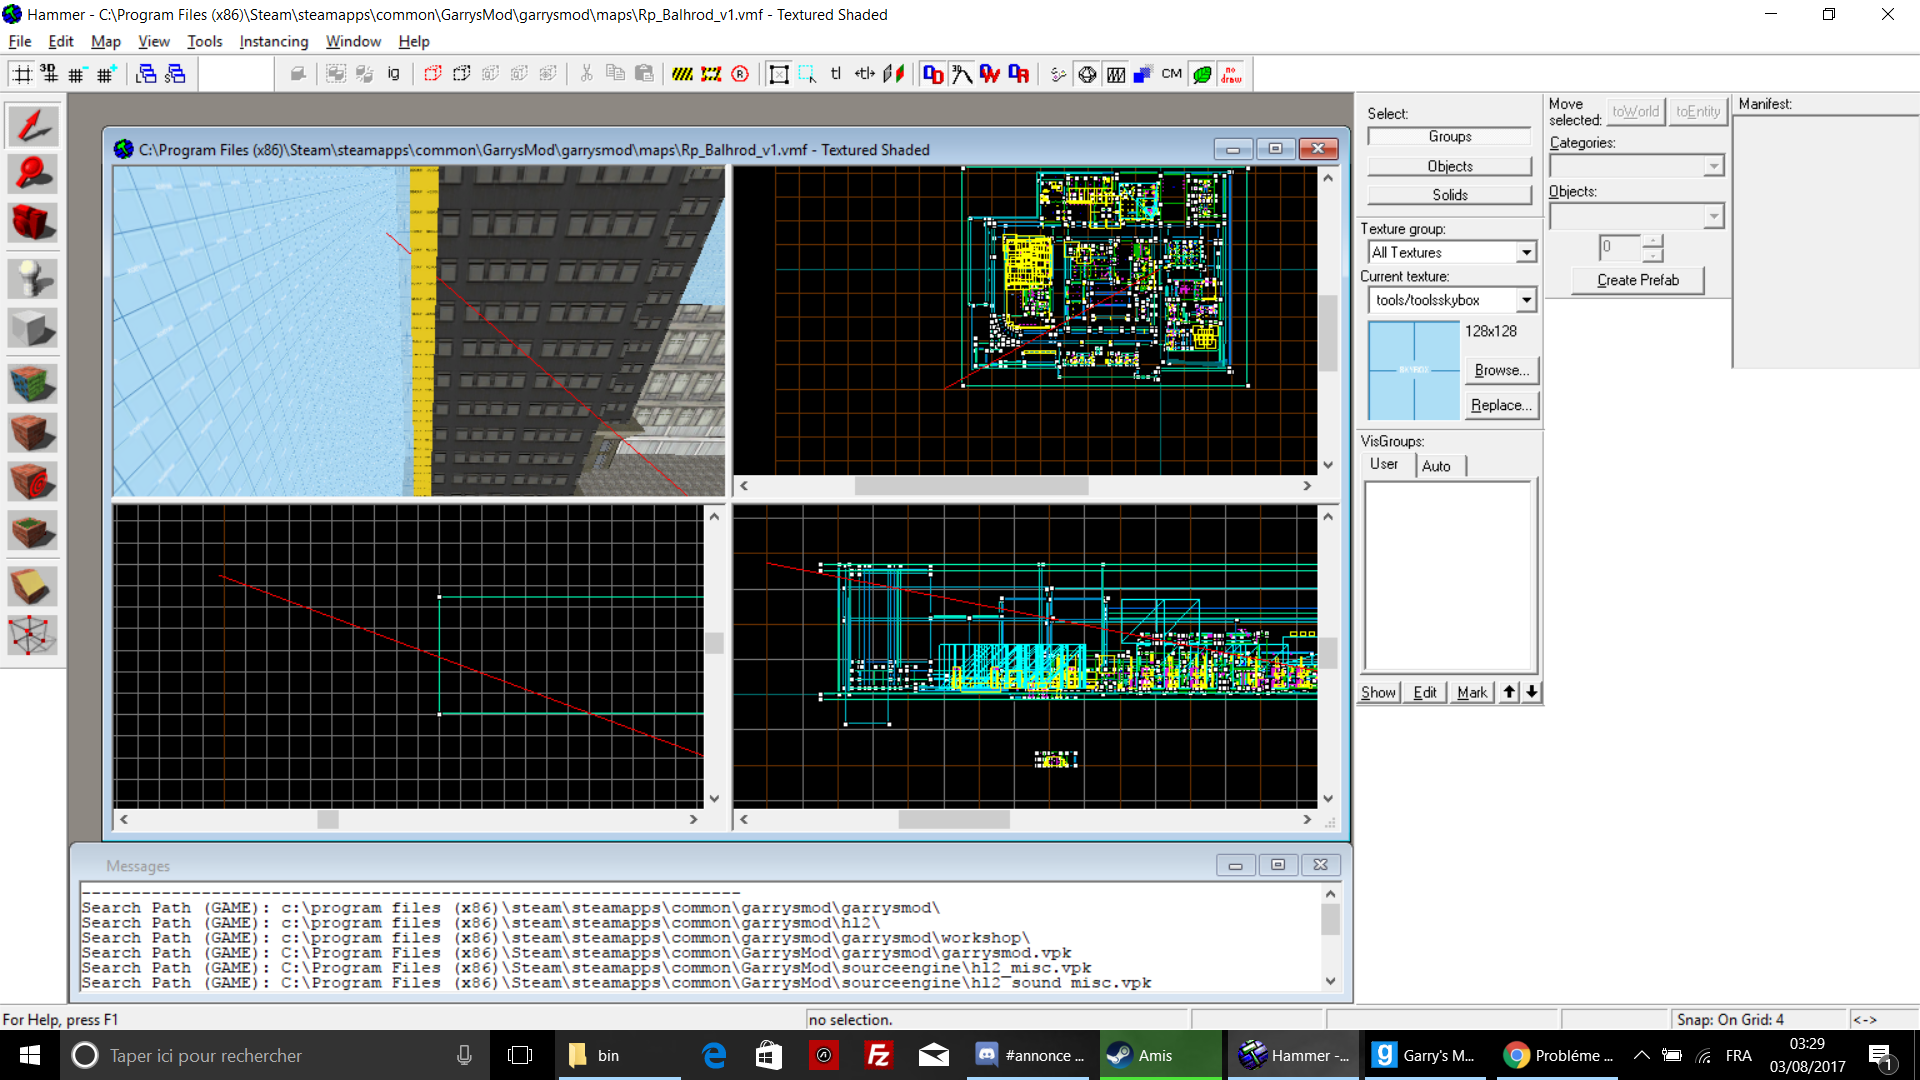Click the Cut scissors icon

point(587,74)
